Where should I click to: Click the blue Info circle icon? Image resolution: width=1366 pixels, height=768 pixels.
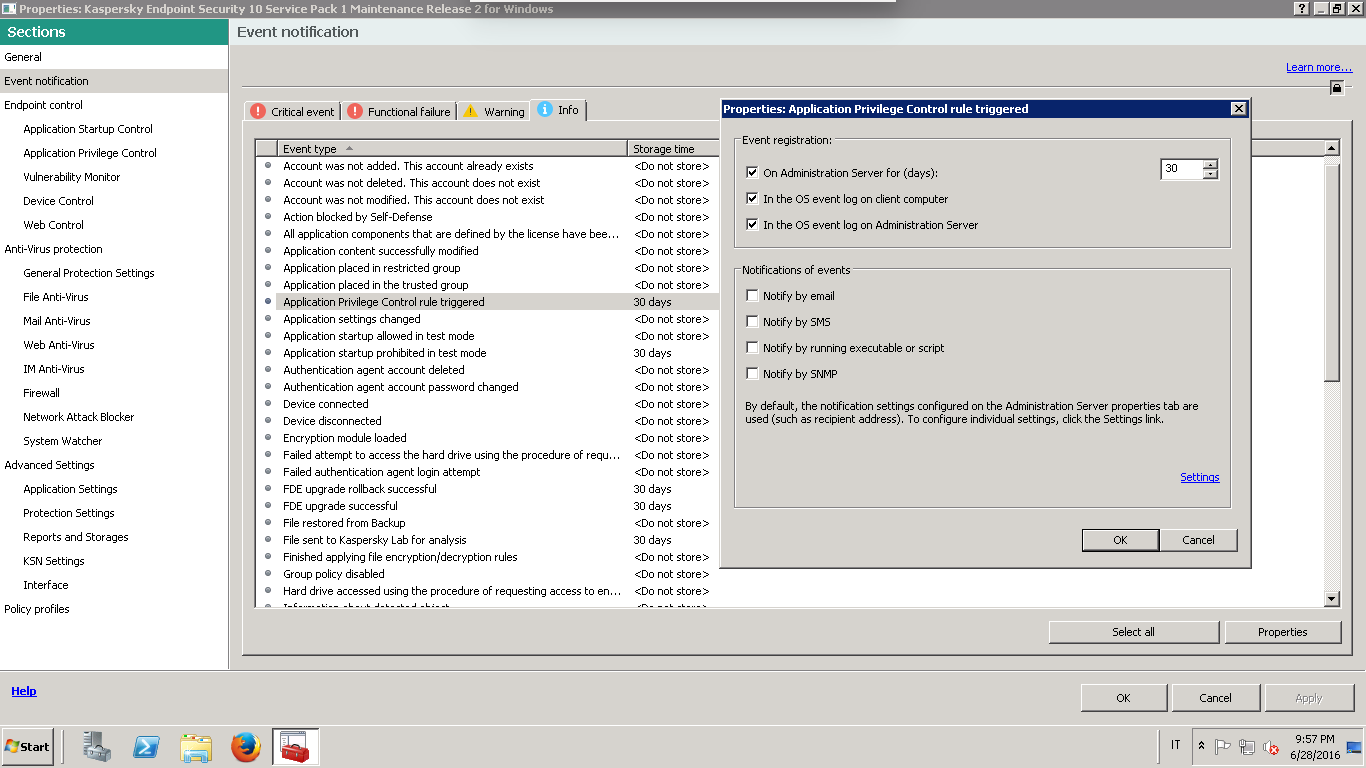545,110
